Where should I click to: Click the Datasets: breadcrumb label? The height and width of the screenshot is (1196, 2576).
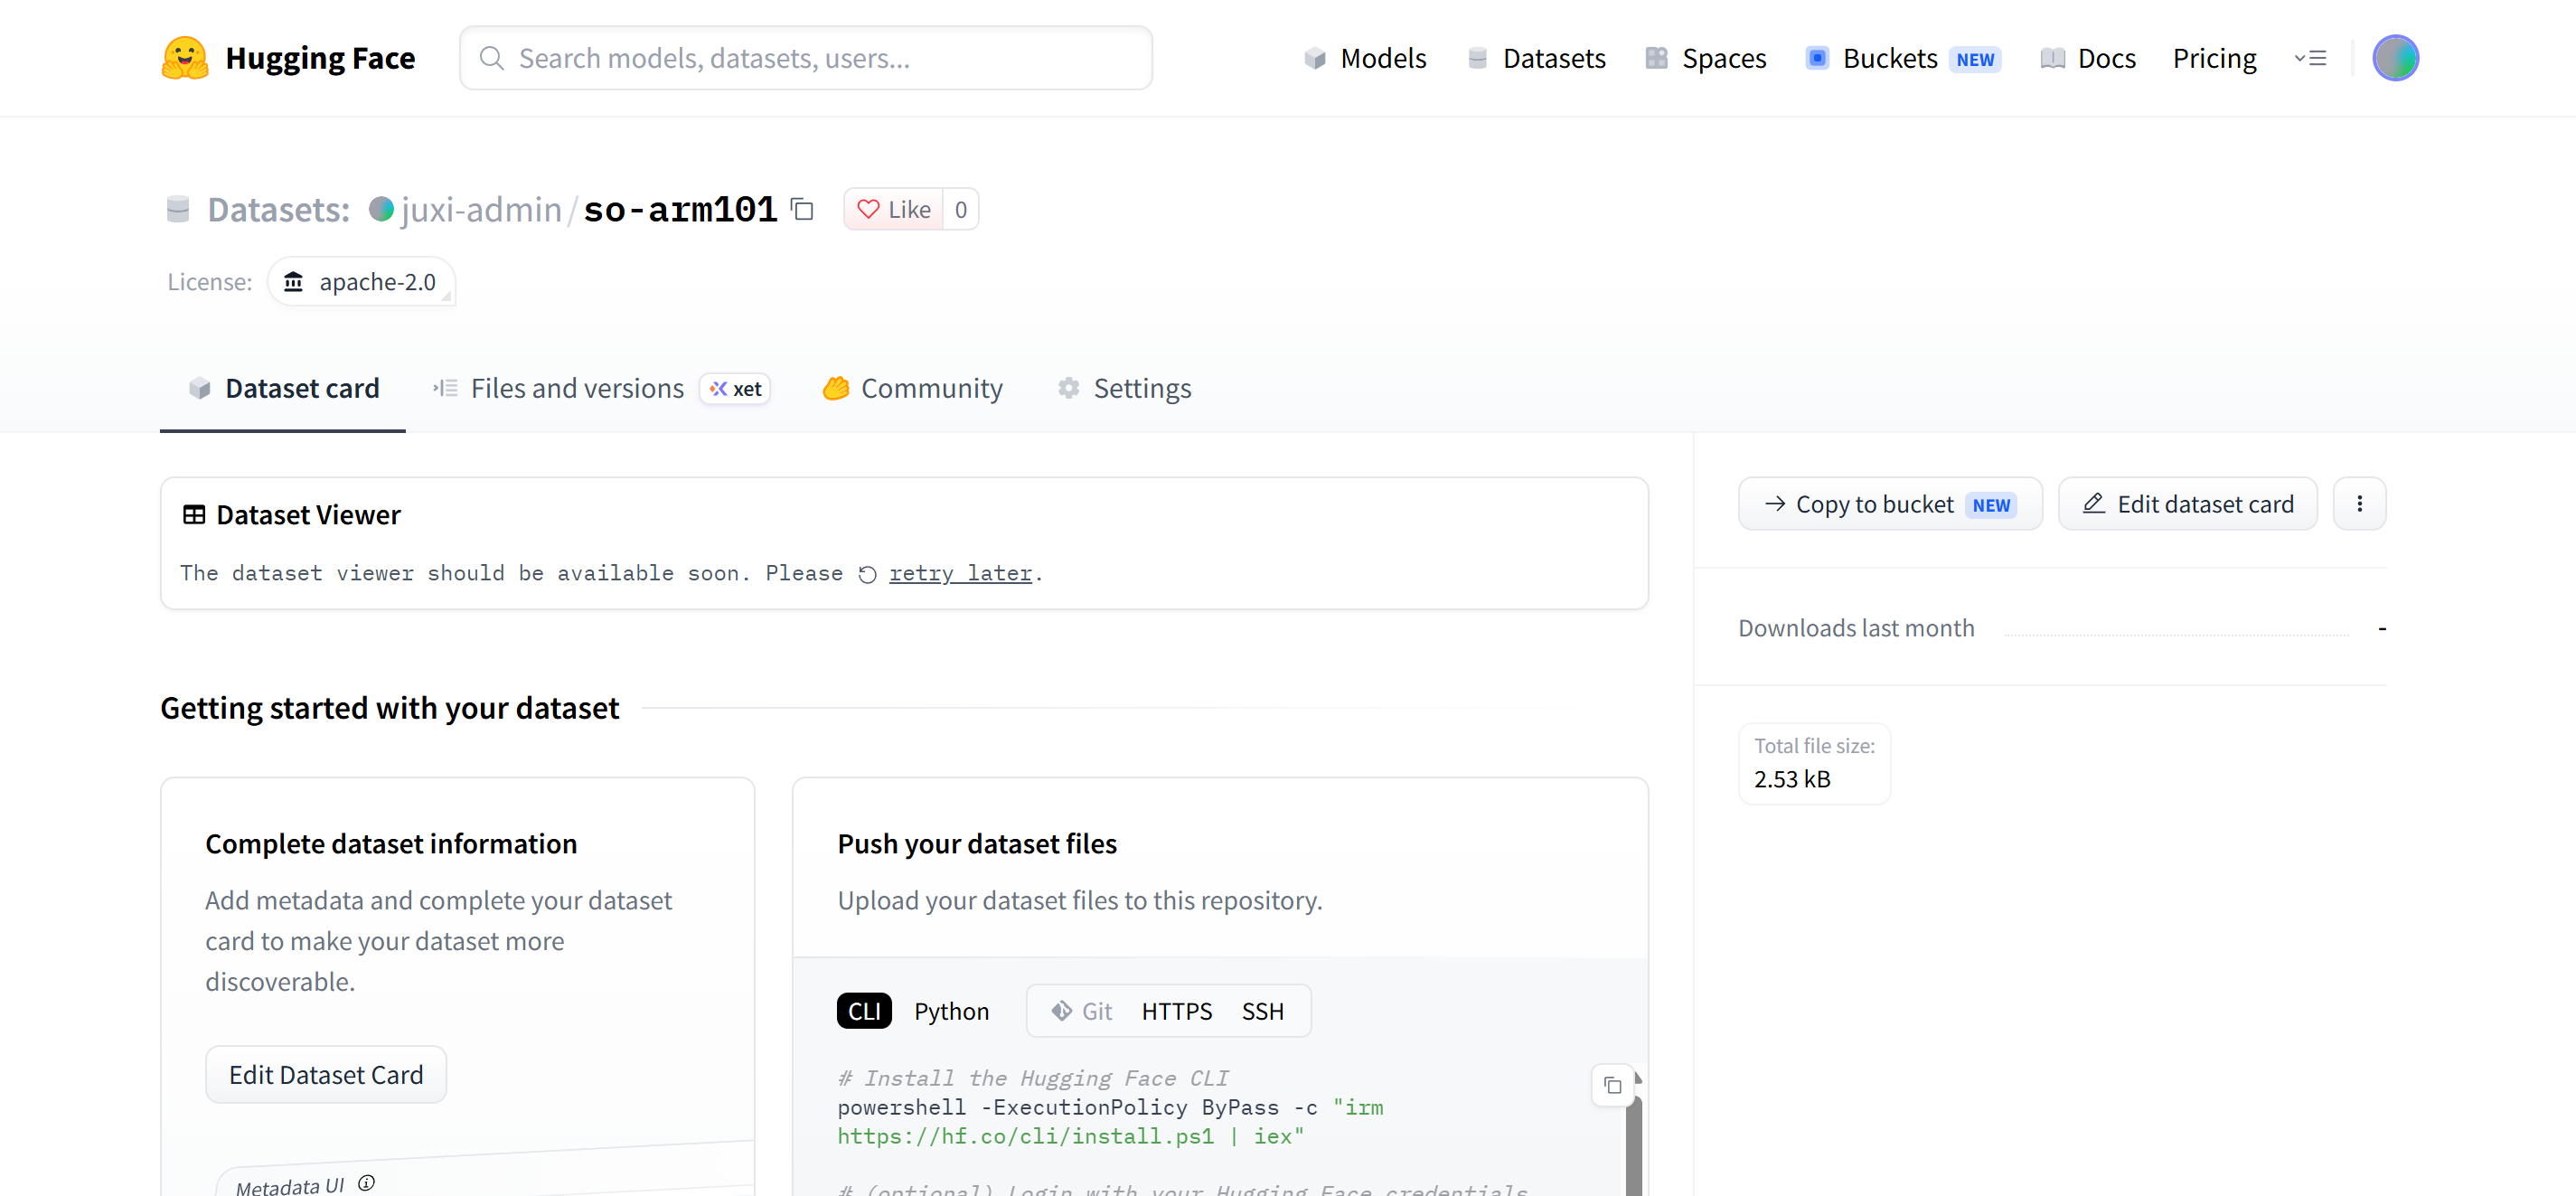point(278,209)
